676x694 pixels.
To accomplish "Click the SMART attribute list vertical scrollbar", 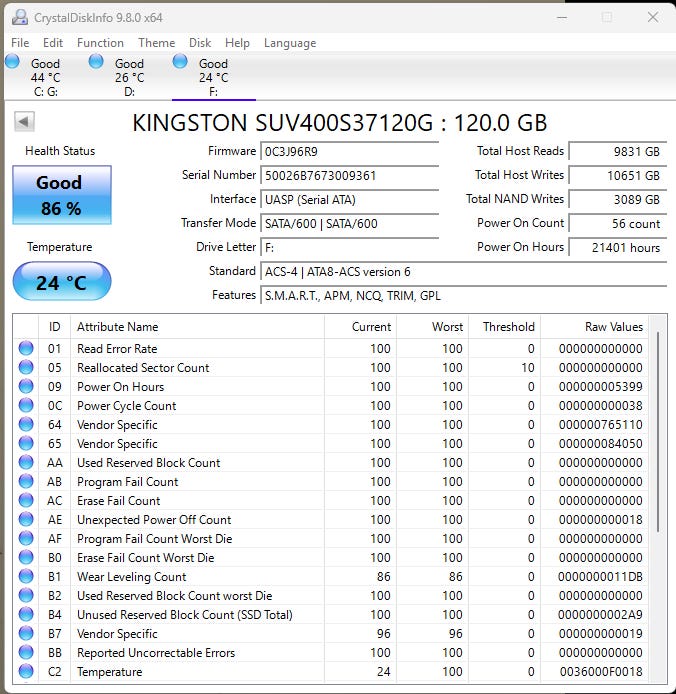I will (x=657, y=430).
